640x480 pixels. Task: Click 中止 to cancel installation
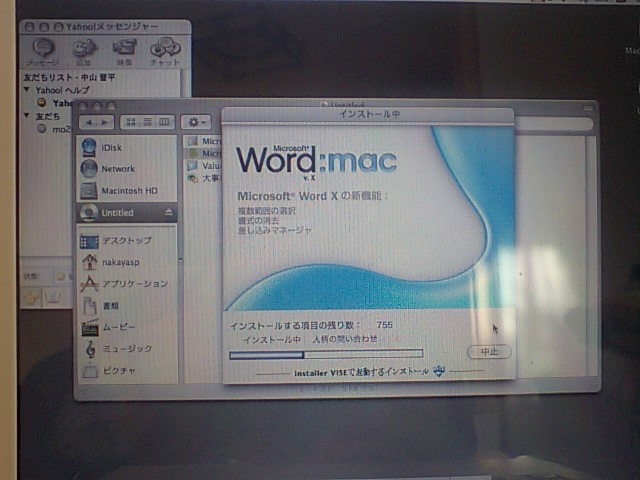coord(489,351)
